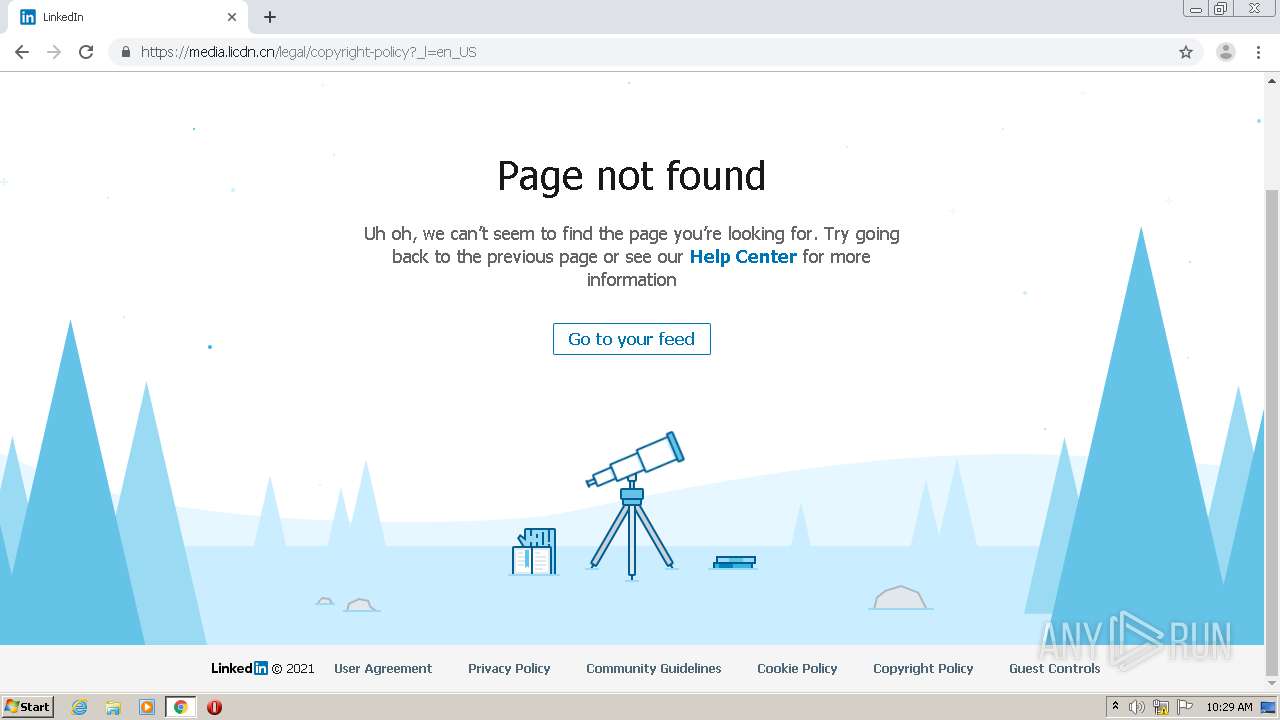The width and height of the screenshot is (1280, 720).
Task: Click the taskbar clock showing 10:29 AM
Action: click(1229, 707)
